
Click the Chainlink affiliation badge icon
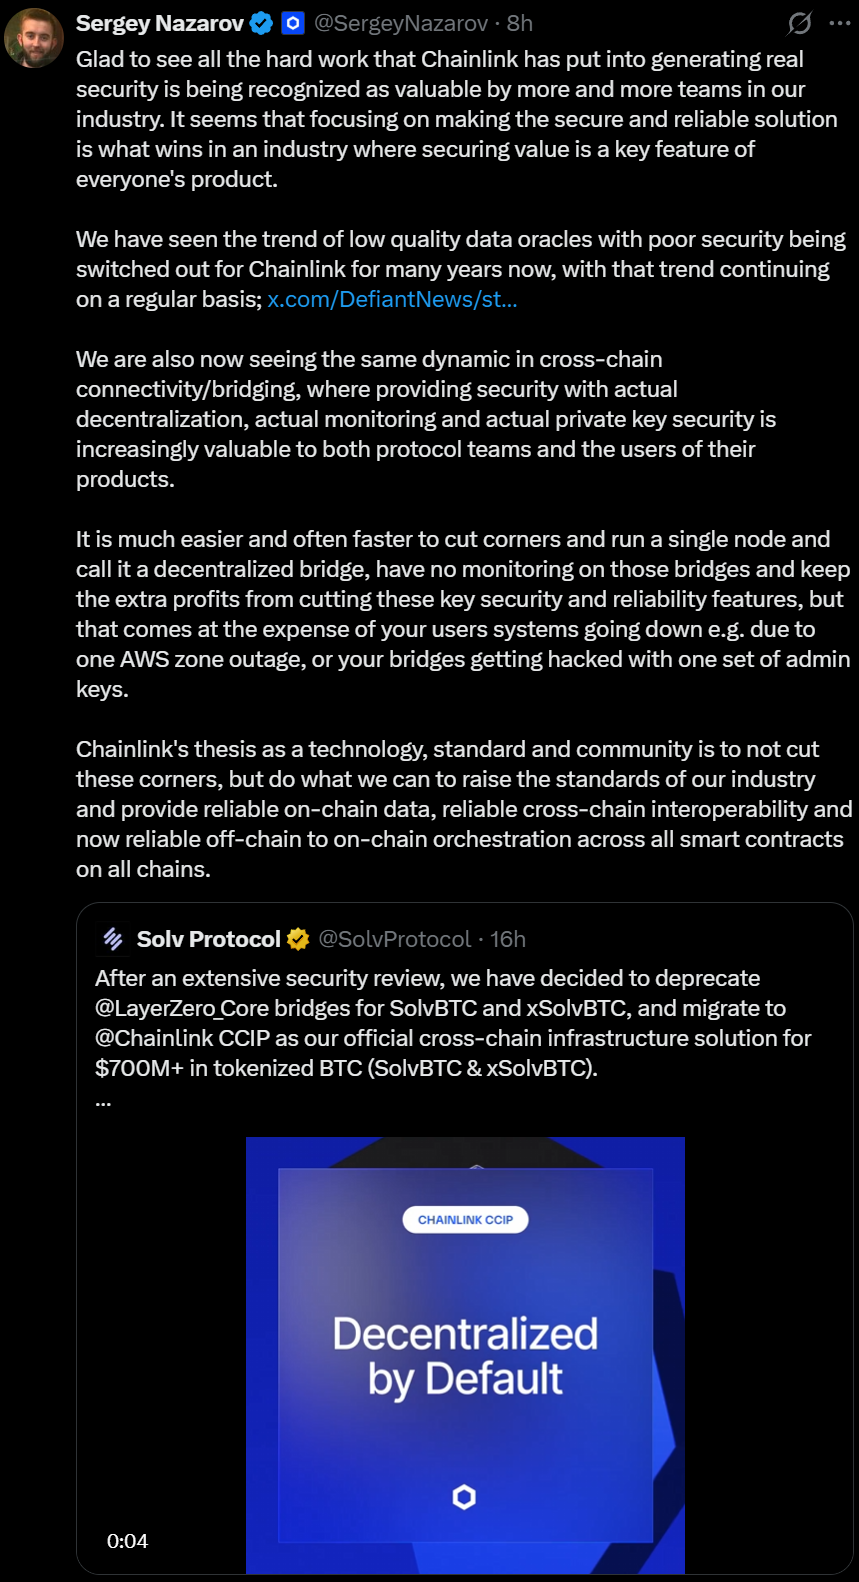(292, 23)
